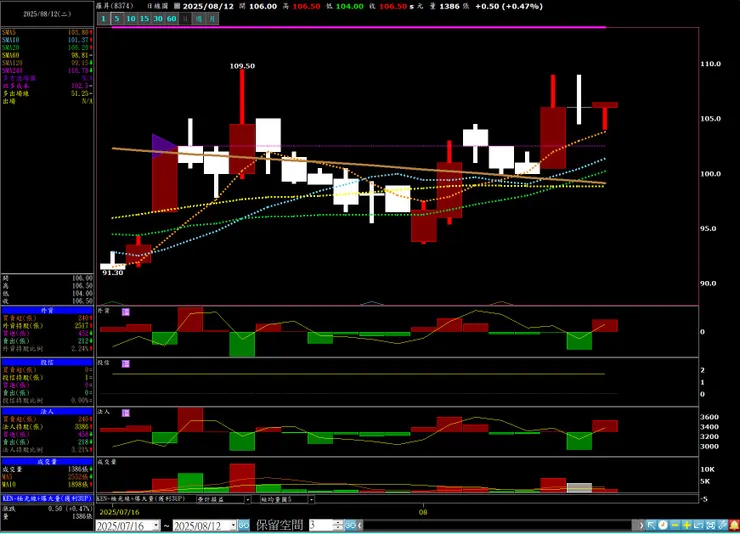Image resolution: width=740 pixels, height=534 pixels.
Task: Click the SMA60 indicator row
Action: [x=47, y=55]
